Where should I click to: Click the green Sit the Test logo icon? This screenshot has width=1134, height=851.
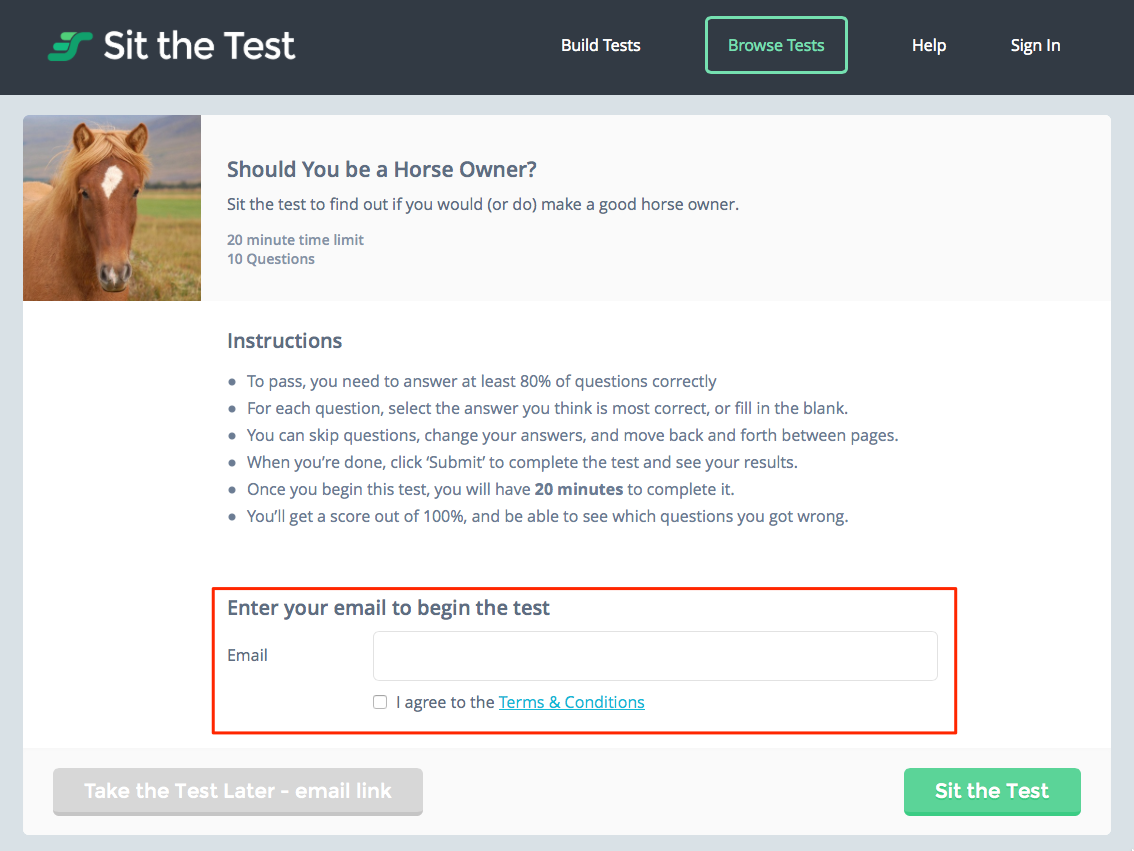70,46
